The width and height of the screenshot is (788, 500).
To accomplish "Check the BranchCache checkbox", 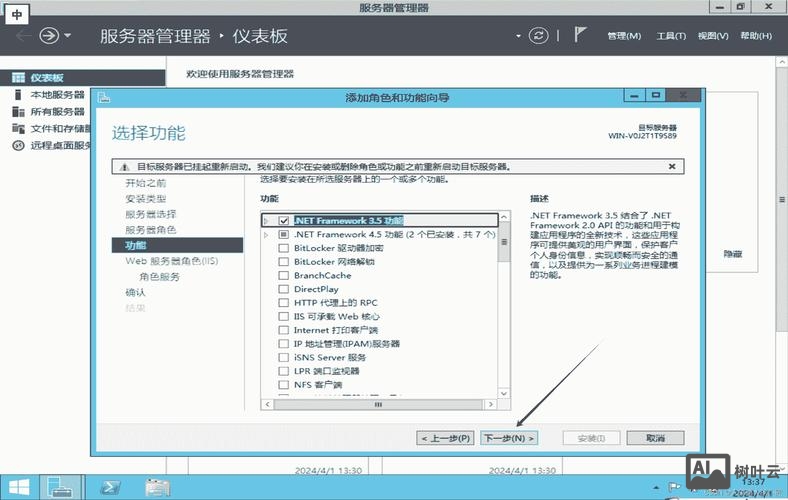I will point(283,275).
